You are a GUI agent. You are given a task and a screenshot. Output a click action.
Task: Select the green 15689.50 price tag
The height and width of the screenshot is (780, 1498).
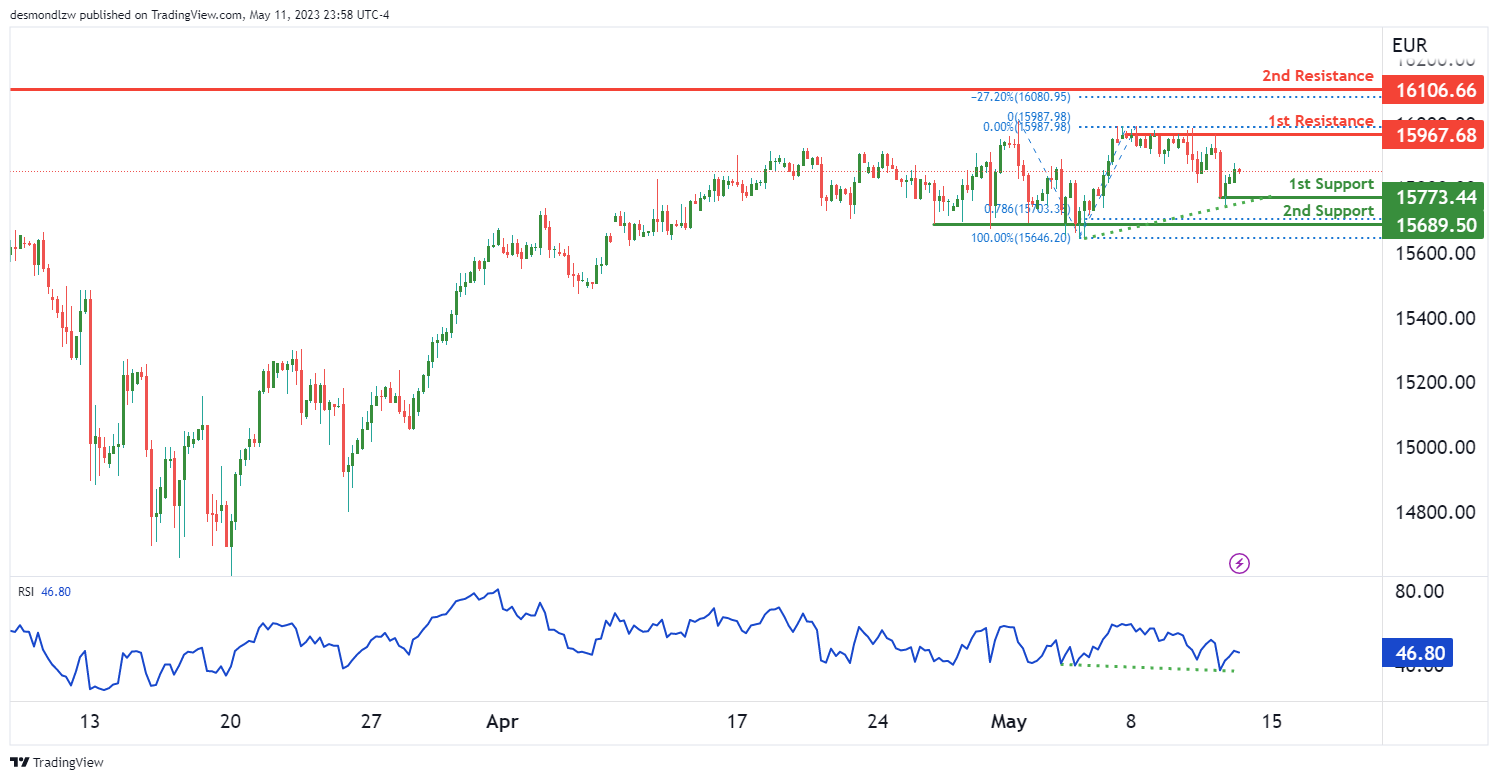coord(1432,225)
